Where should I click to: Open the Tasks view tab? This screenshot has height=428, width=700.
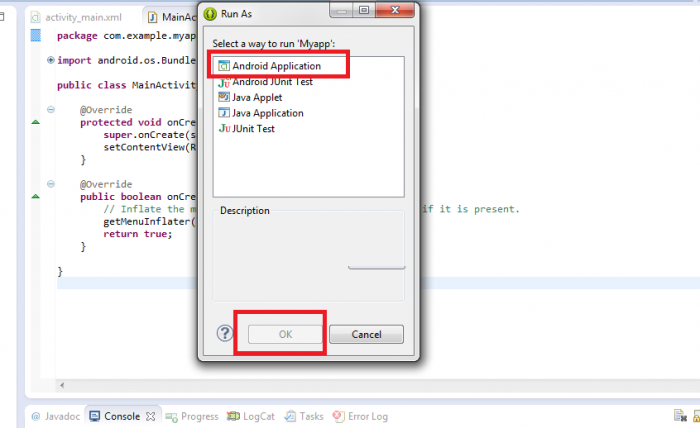(304, 416)
